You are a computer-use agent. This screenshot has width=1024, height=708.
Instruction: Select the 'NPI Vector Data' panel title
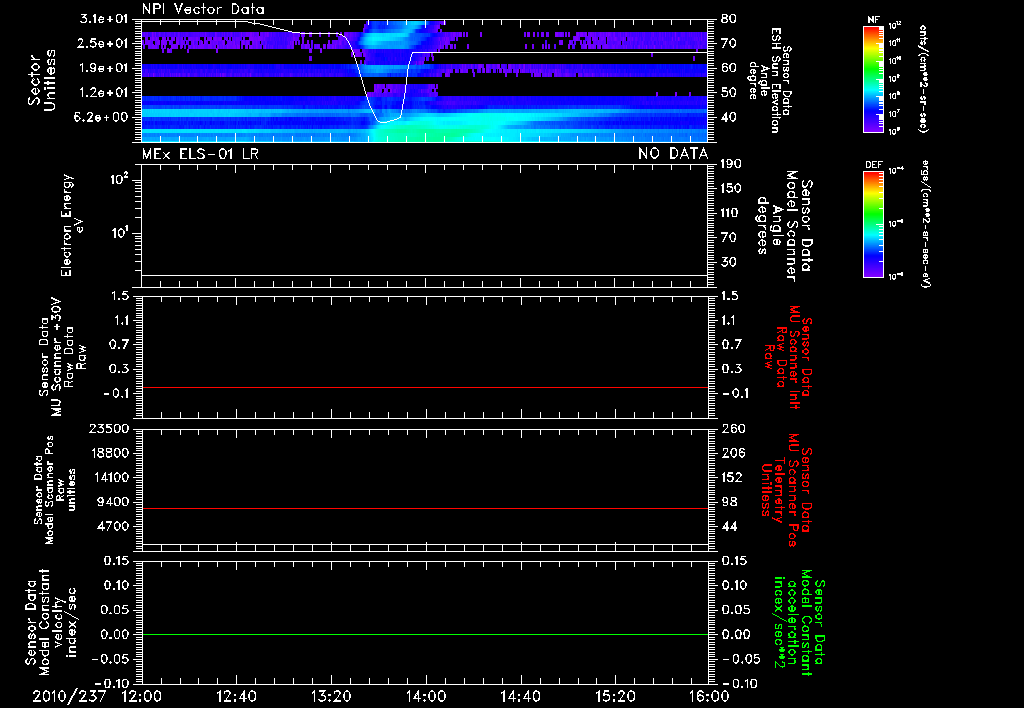[203, 9]
